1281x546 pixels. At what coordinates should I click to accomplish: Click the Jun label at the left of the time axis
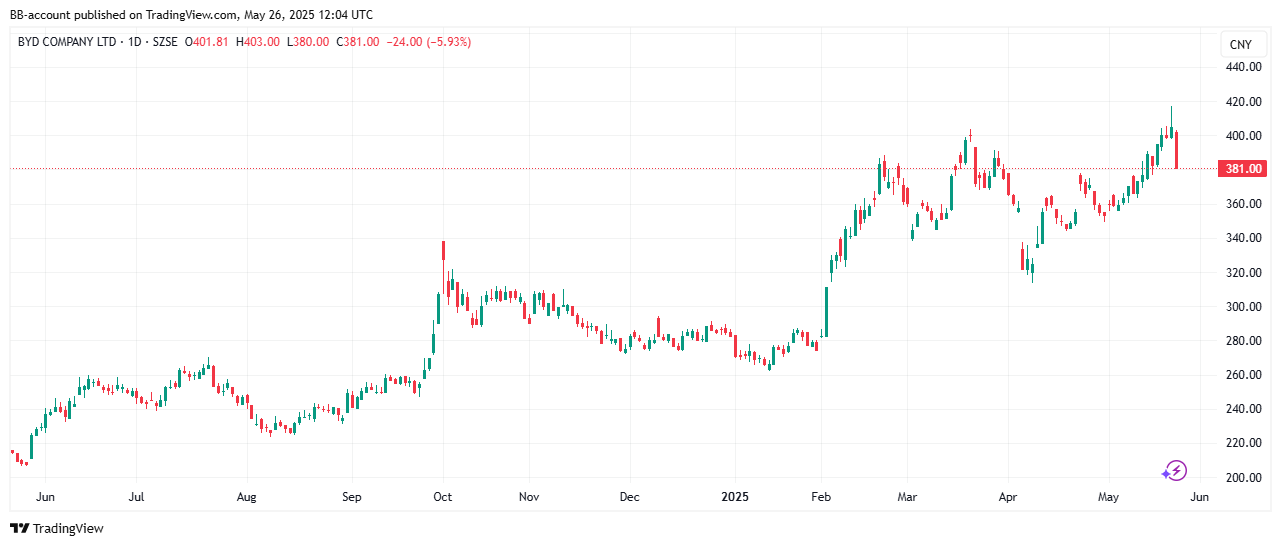[x=44, y=496]
